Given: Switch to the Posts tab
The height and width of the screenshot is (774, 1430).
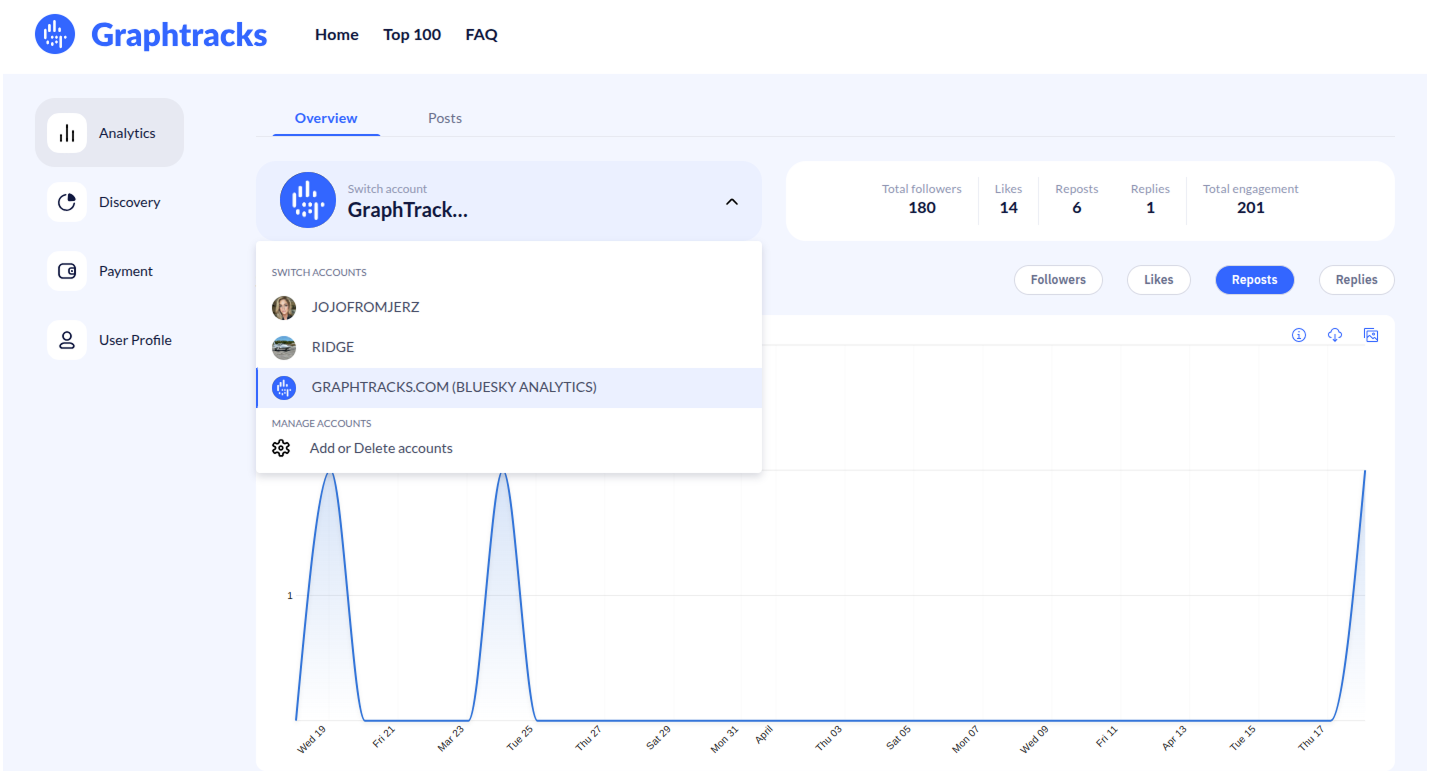Looking at the screenshot, I should 445,118.
